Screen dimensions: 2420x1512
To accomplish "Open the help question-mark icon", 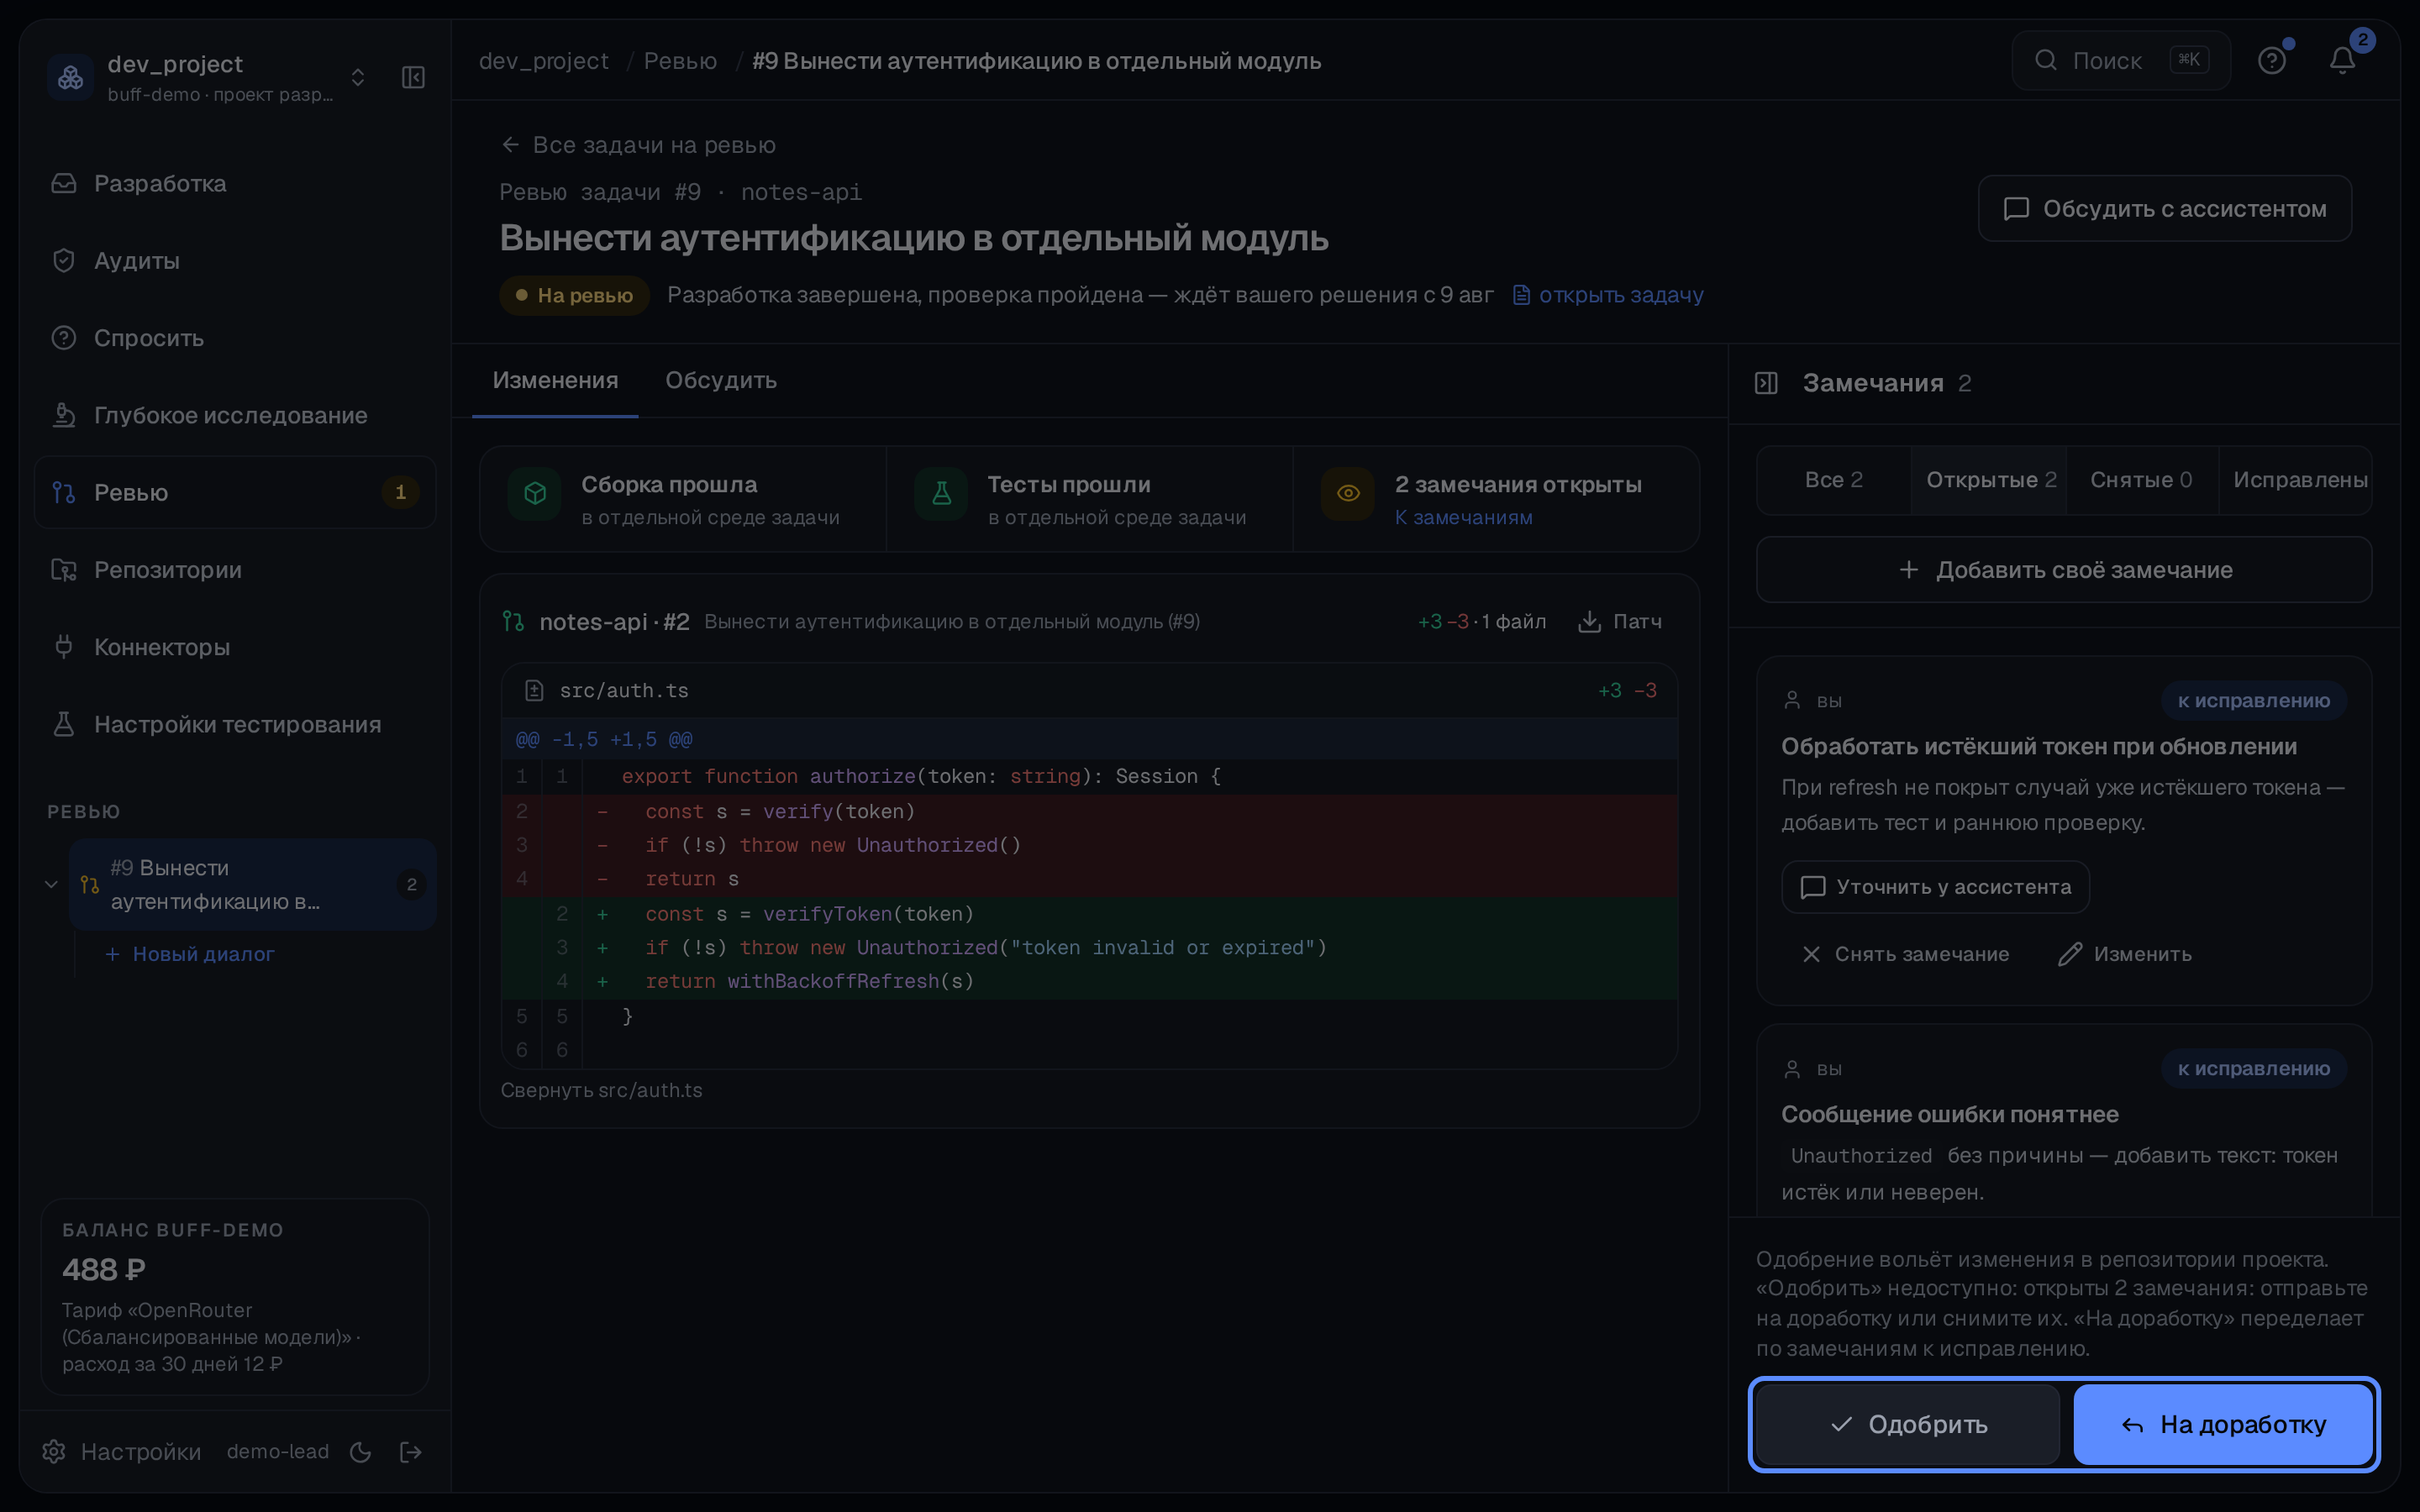I will [x=2272, y=60].
